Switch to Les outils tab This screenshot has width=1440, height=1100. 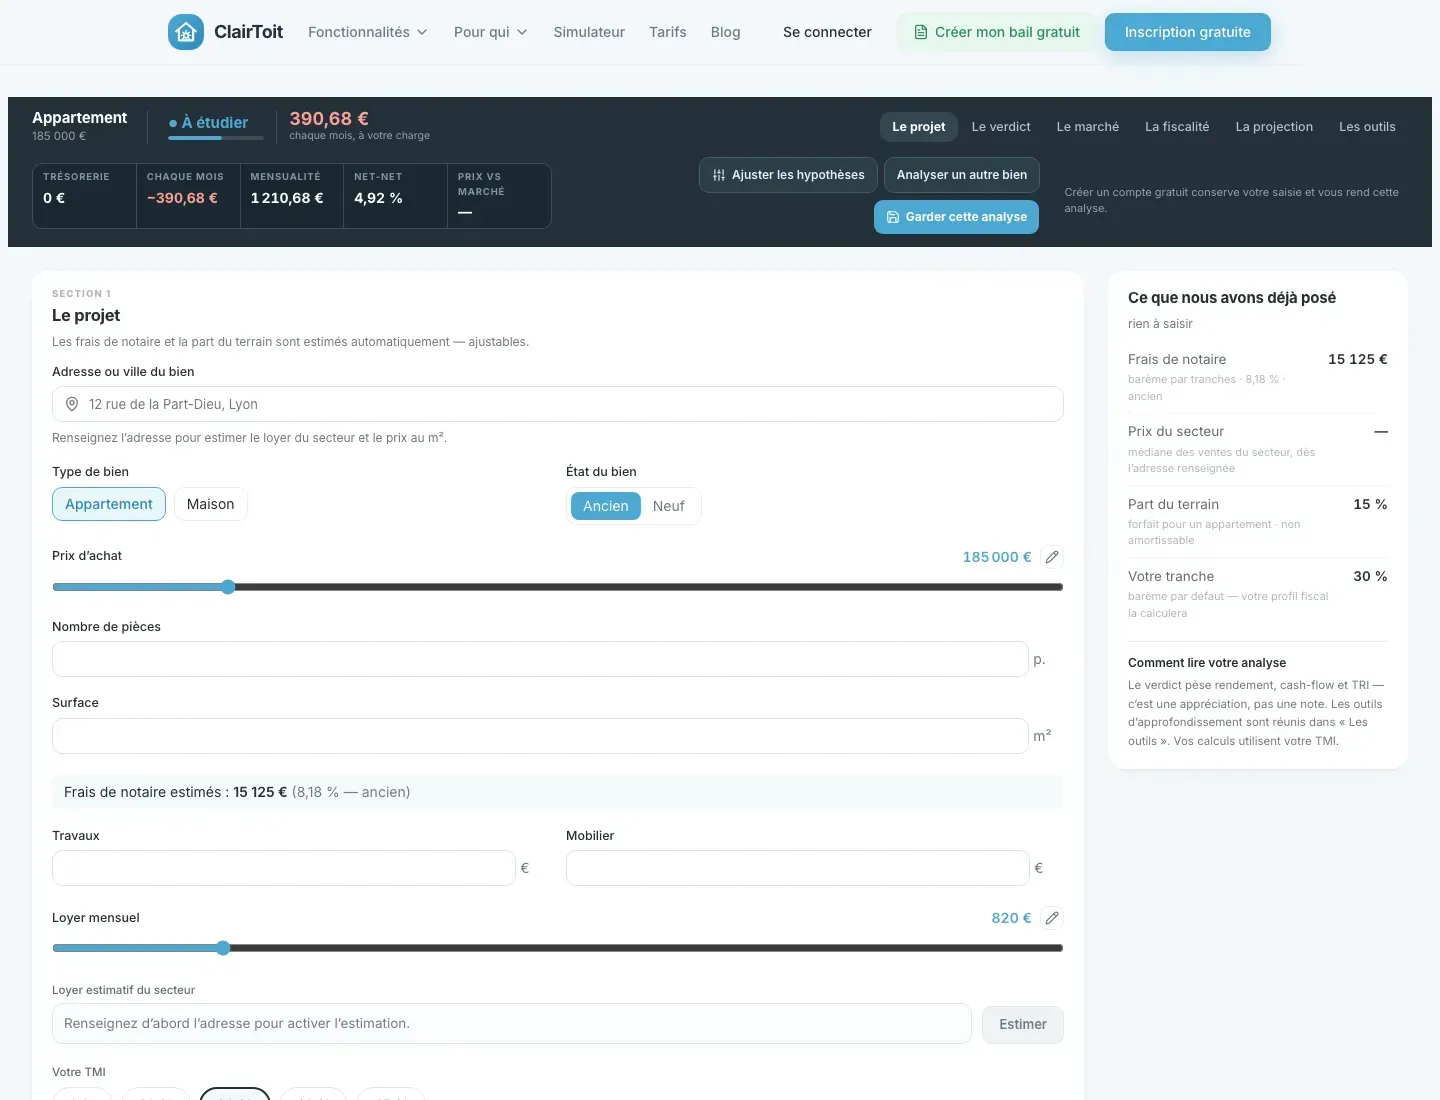[1367, 127]
